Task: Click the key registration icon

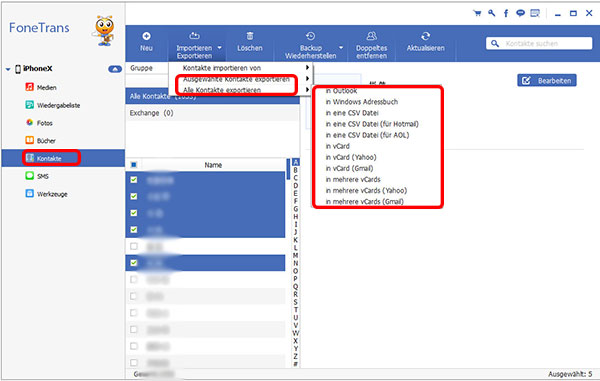Action: pos(492,13)
